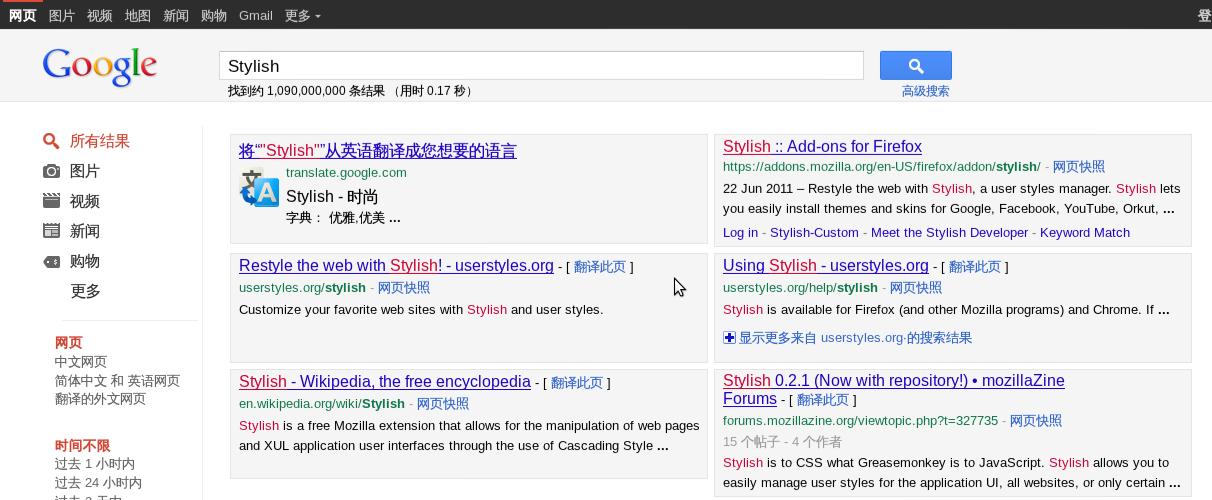1212x500 pixels.
Task: Filter results to 过去 24 小时内
Action: pyautogui.click(x=98, y=483)
